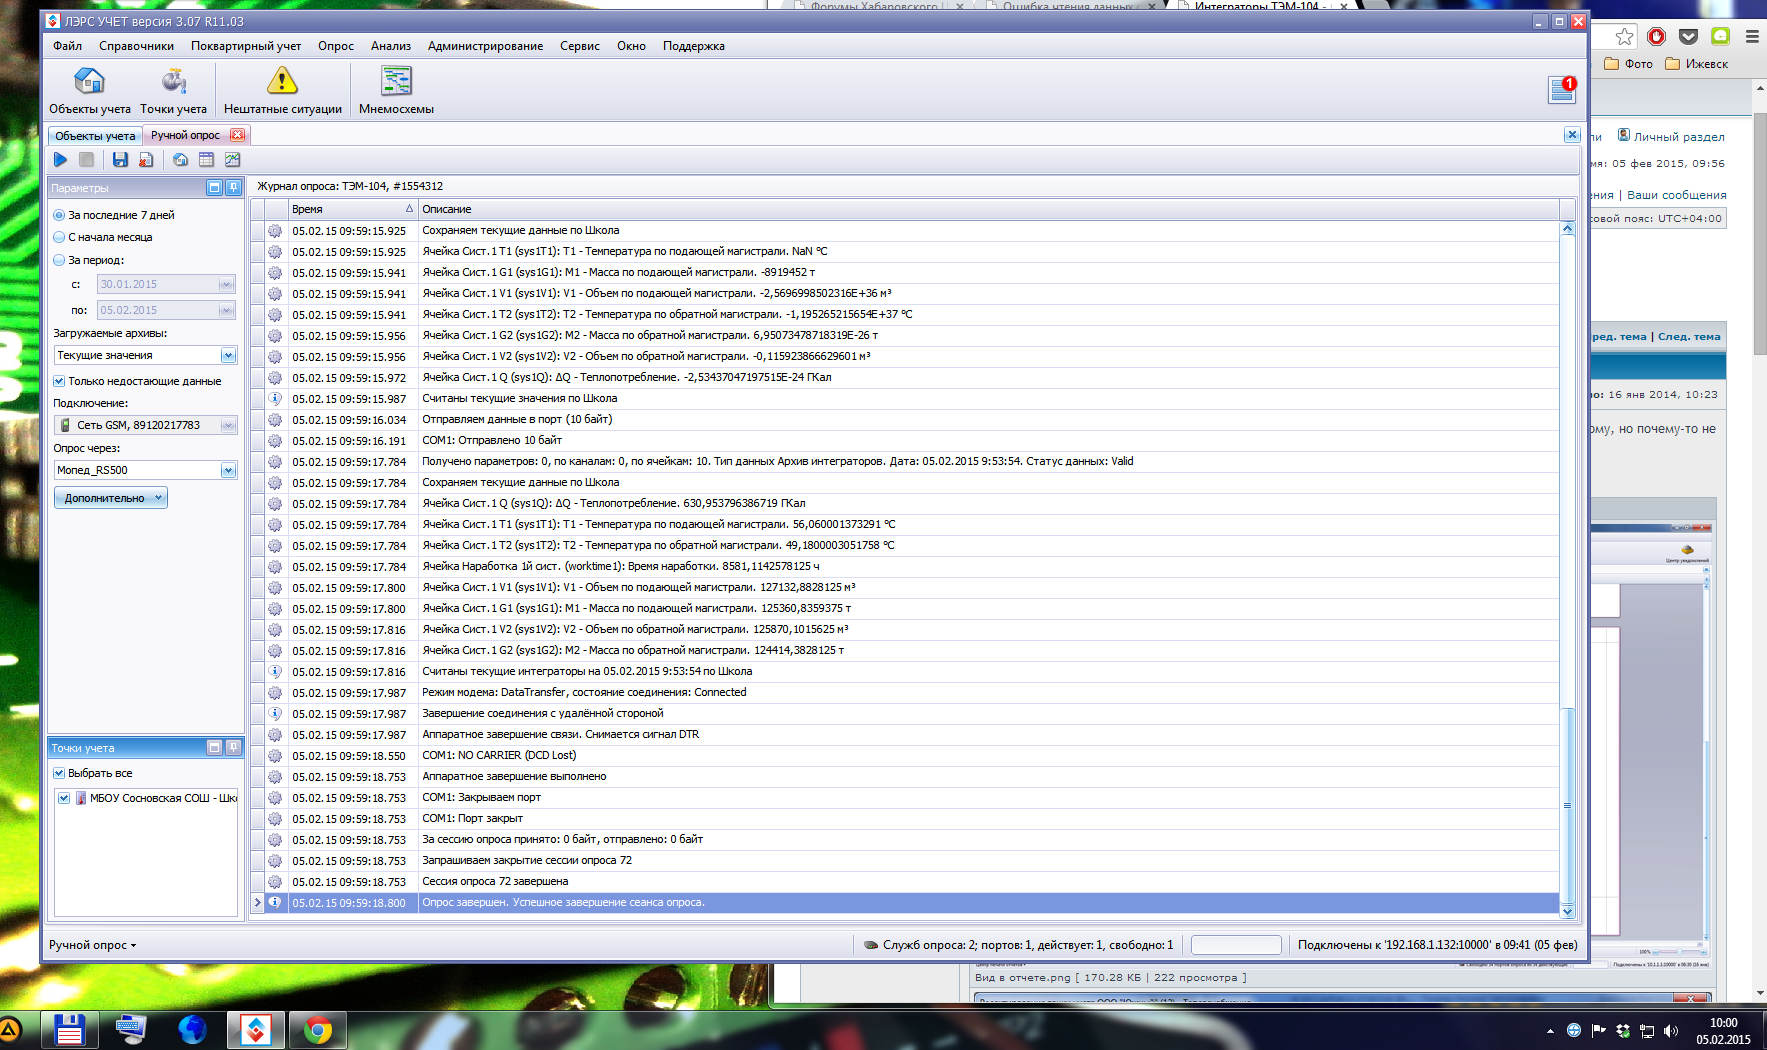Screen dimensions: 1767x1050
Task: Open Ижевск bookmark folder in browser
Action: 1697,64
